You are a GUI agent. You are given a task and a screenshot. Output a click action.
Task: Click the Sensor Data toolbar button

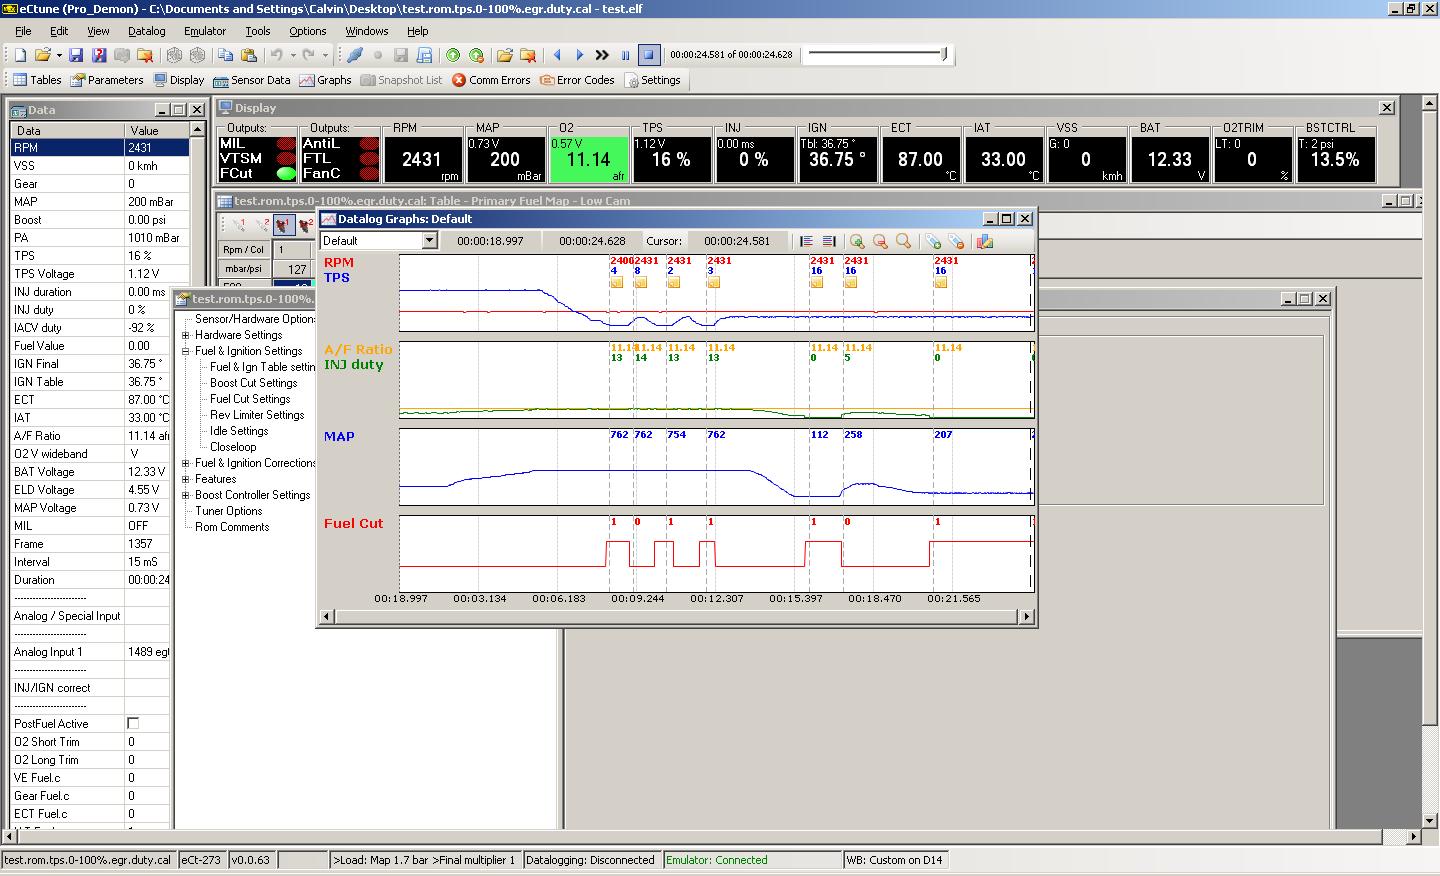pyautogui.click(x=251, y=80)
